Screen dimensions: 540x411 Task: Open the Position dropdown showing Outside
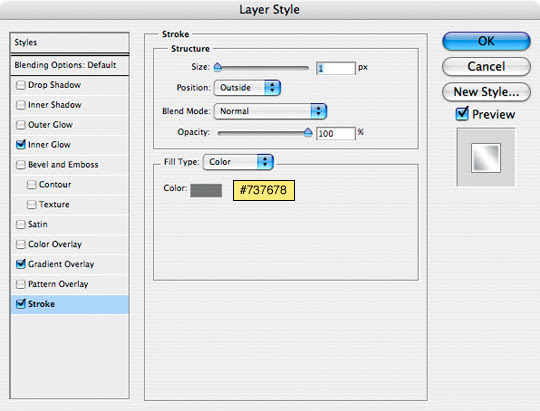coord(247,88)
